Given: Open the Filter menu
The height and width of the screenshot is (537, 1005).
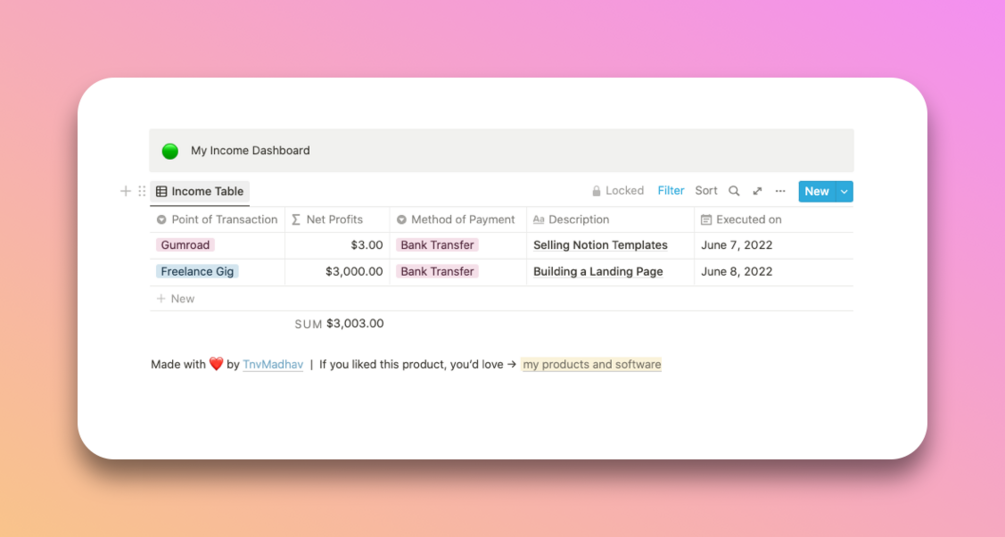Looking at the screenshot, I should click(671, 191).
